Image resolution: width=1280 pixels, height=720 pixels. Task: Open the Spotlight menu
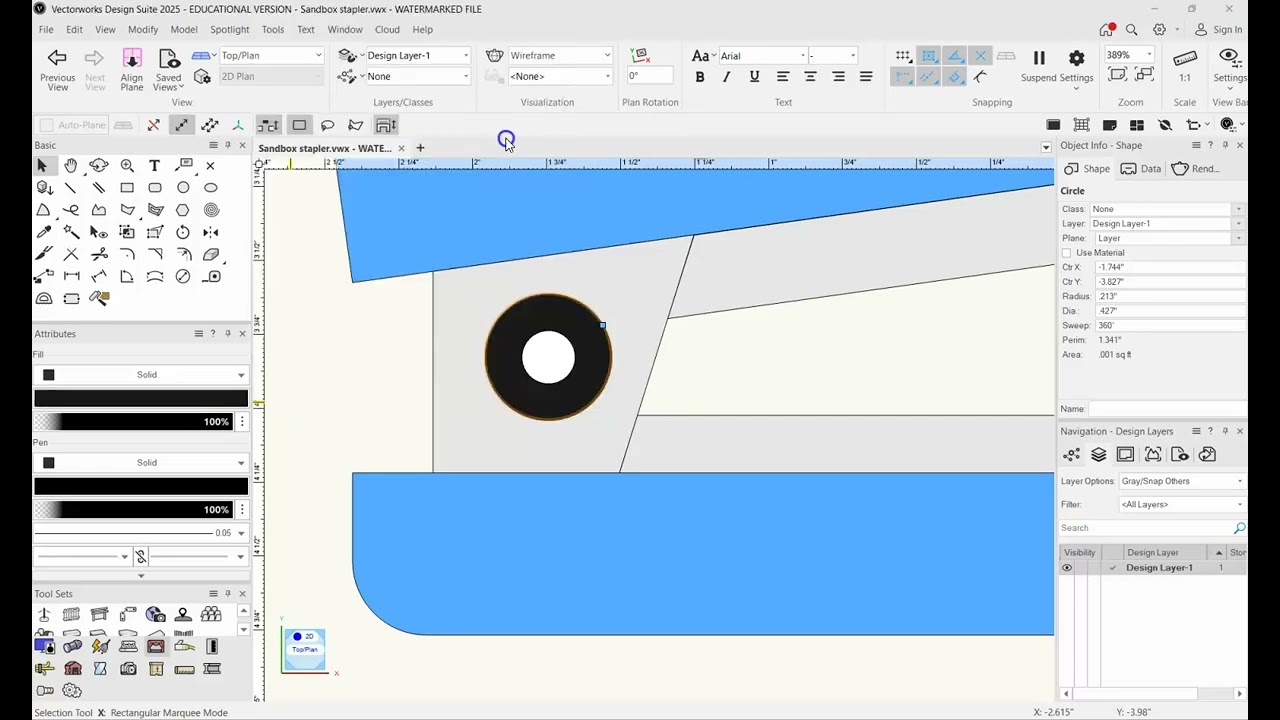pos(229,30)
